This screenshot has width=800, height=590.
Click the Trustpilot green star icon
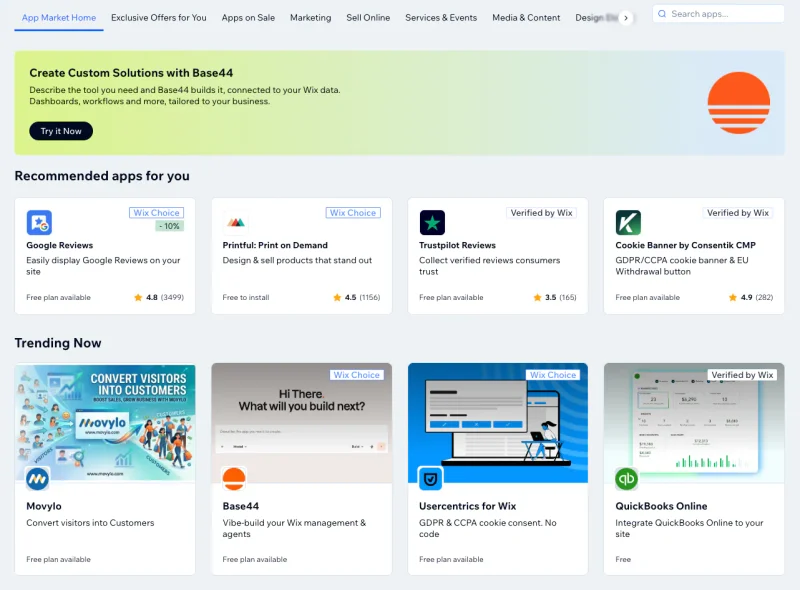[432, 223]
